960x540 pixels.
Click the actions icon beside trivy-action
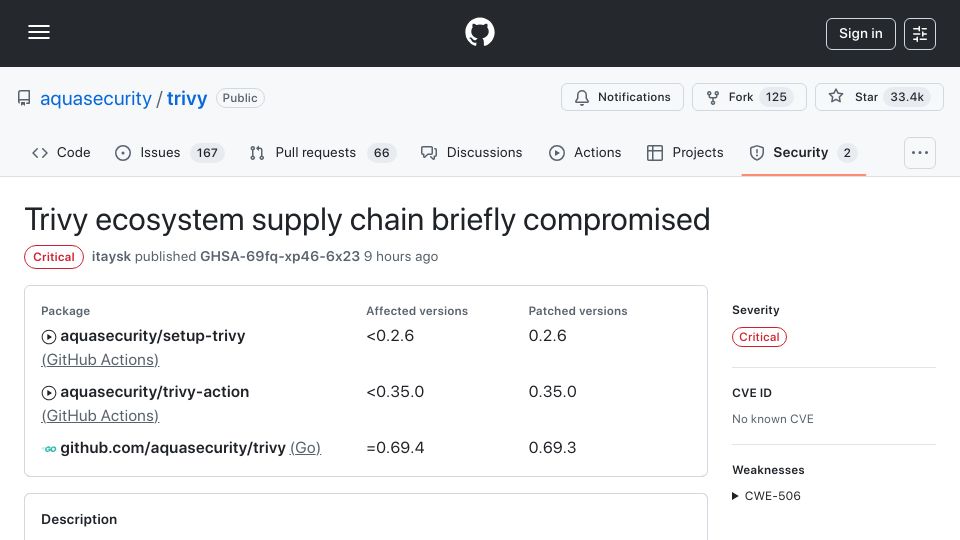(x=48, y=392)
